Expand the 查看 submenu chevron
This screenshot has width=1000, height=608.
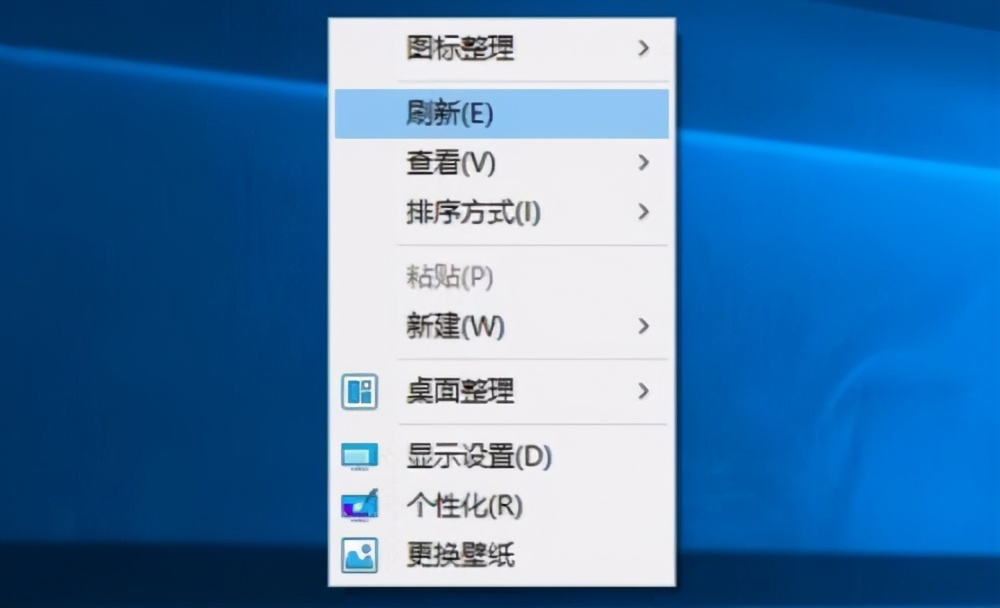tap(645, 163)
